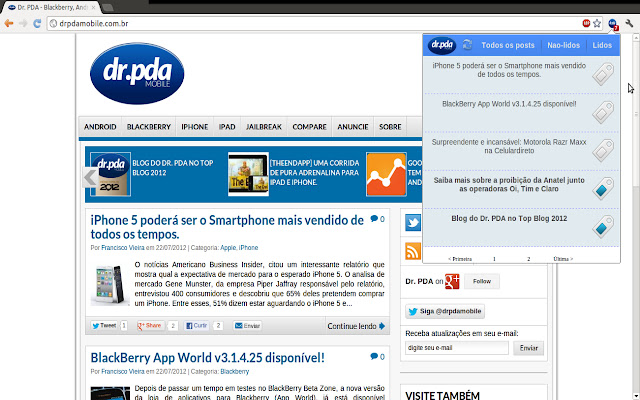Image resolution: width=640 pixels, height=400 pixels.
Task: Go to 'Última >' page in popup
Action: click(563, 259)
